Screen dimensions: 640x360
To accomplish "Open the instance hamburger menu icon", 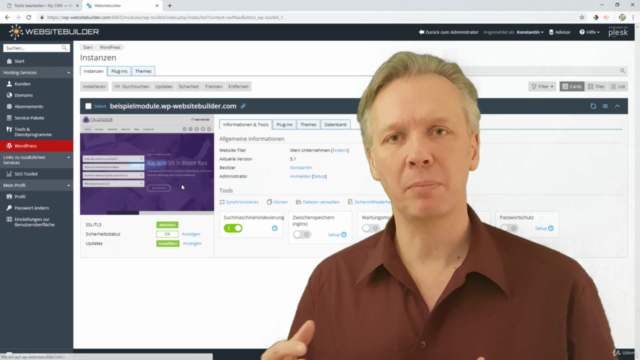I will tap(605, 106).
